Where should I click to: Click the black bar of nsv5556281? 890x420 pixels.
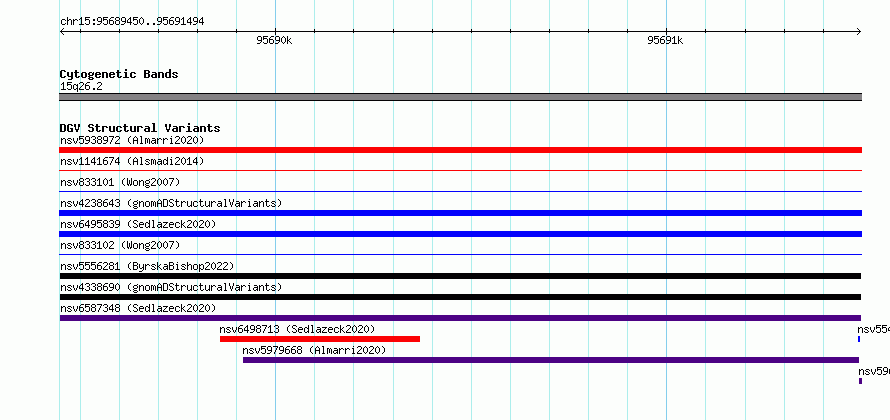pos(460,276)
